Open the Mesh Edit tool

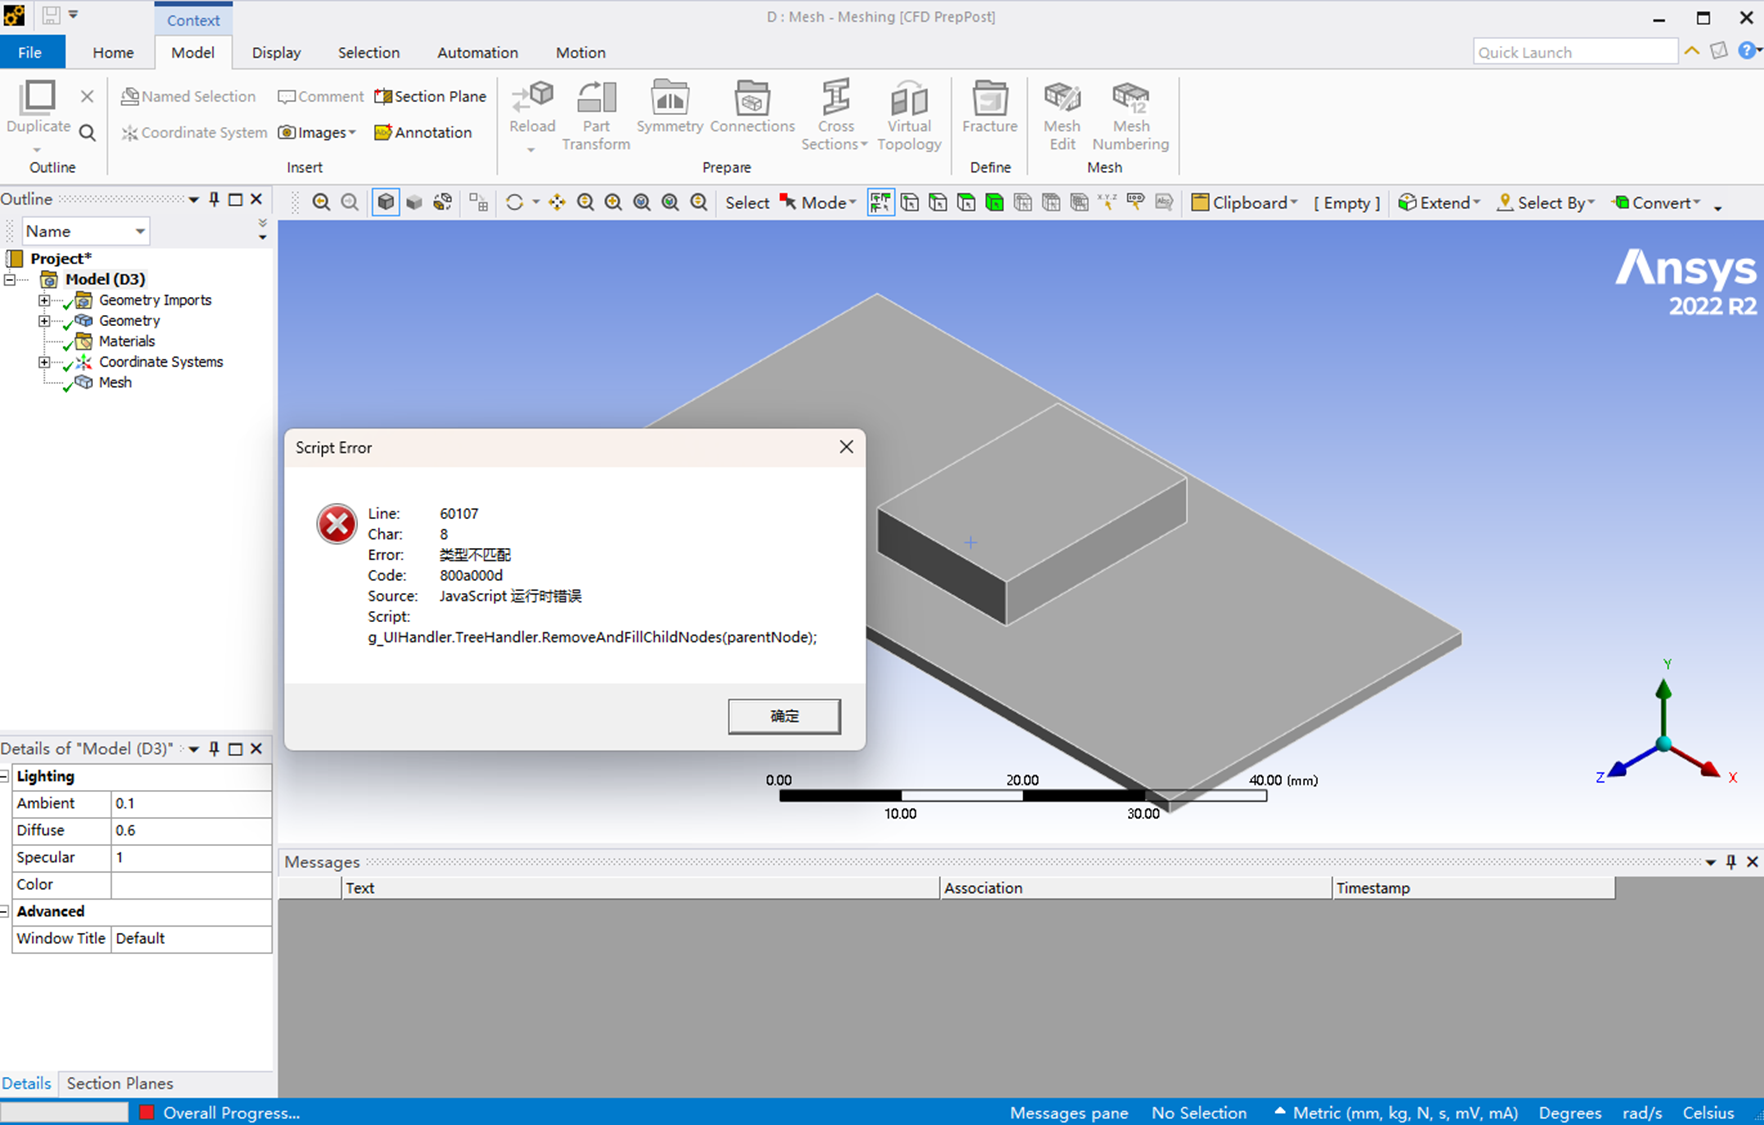click(x=1062, y=115)
